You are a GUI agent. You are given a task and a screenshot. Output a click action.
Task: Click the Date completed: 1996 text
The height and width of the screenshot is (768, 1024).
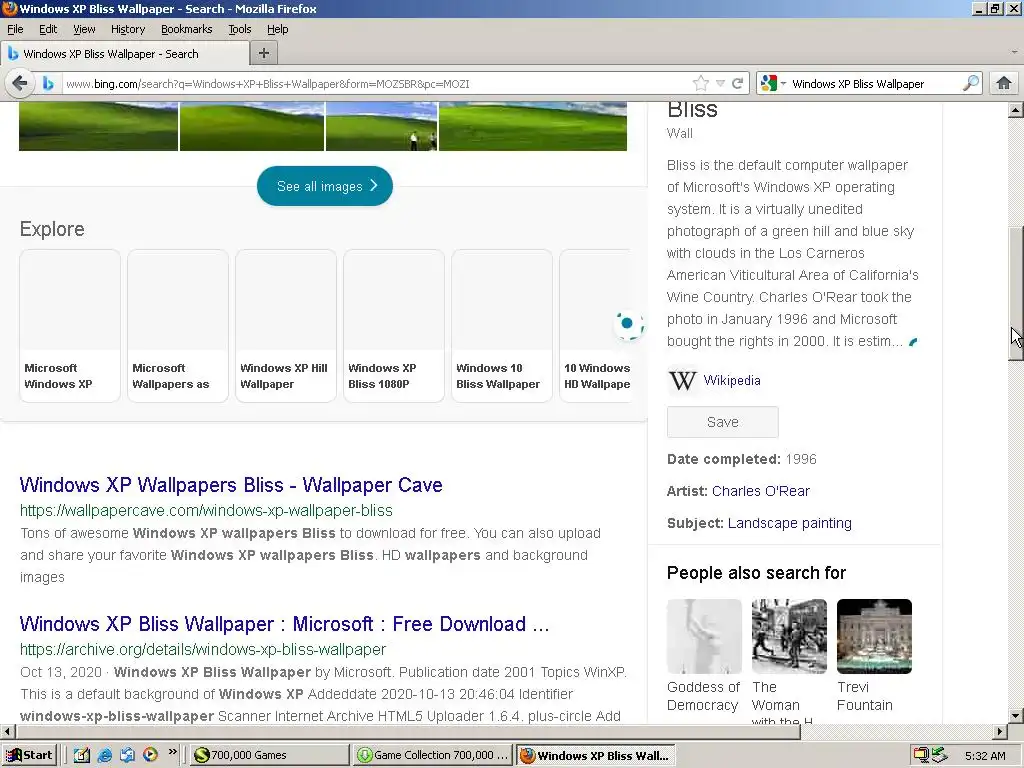[742, 459]
